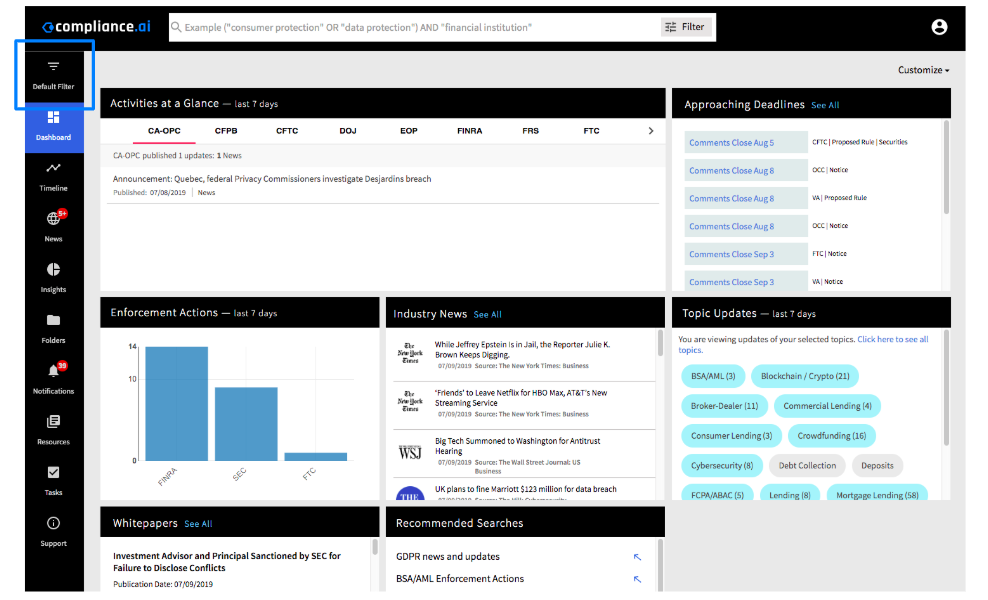
Task: Select the Crowdfunding (16) topic chip
Action: coord(832,436)
